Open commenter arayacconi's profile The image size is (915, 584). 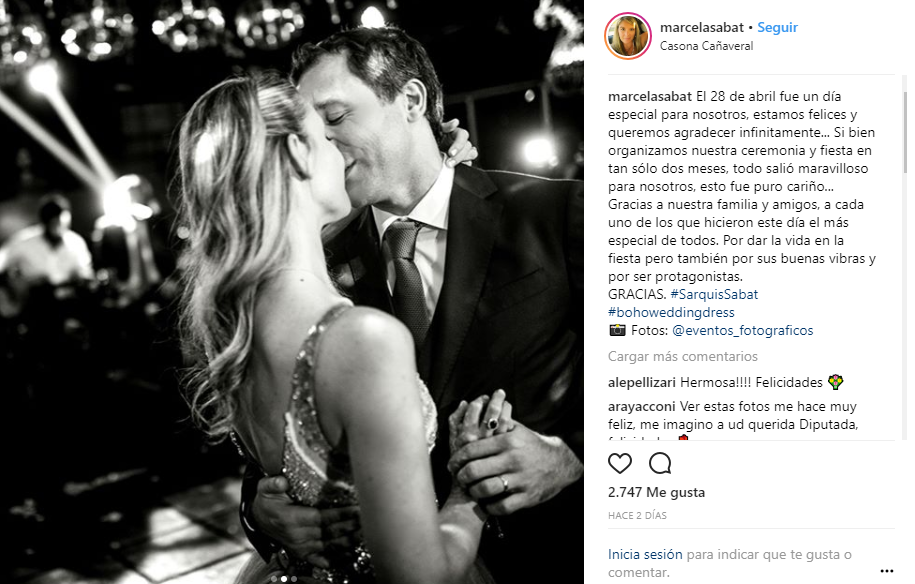[x=641, y=407]
